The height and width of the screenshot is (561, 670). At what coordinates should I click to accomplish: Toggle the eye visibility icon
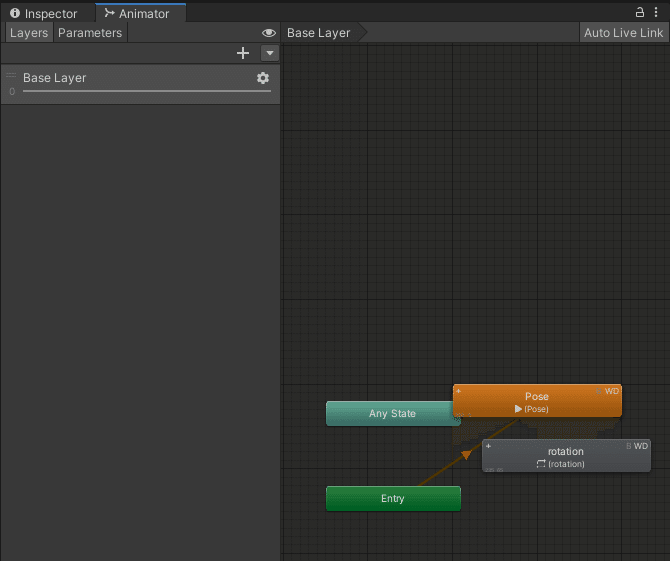click(x=269, y=33)
